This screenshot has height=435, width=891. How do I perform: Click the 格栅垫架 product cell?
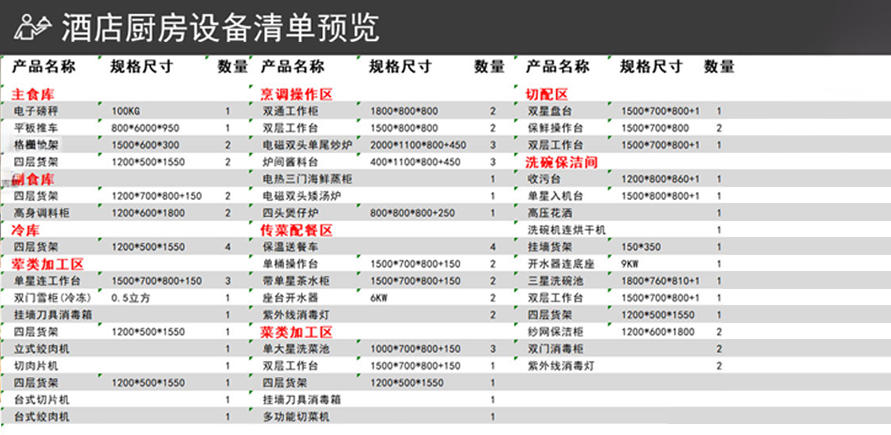tap(36, 145)
